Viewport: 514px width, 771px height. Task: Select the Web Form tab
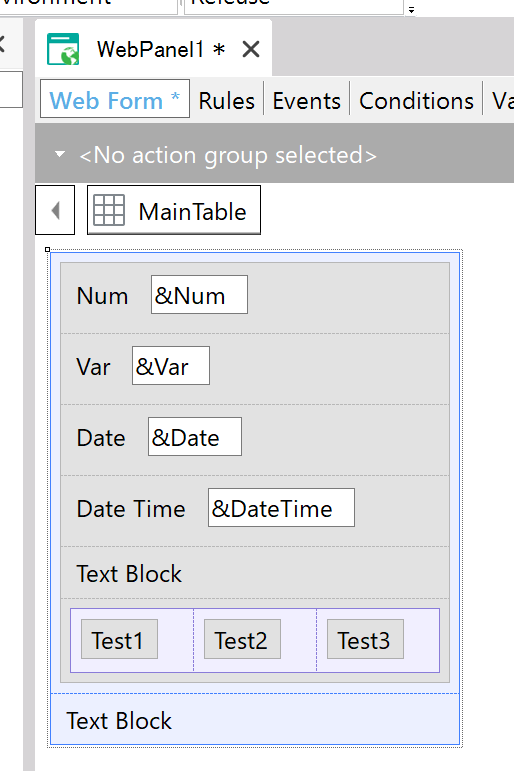click(x=115, y=99)
